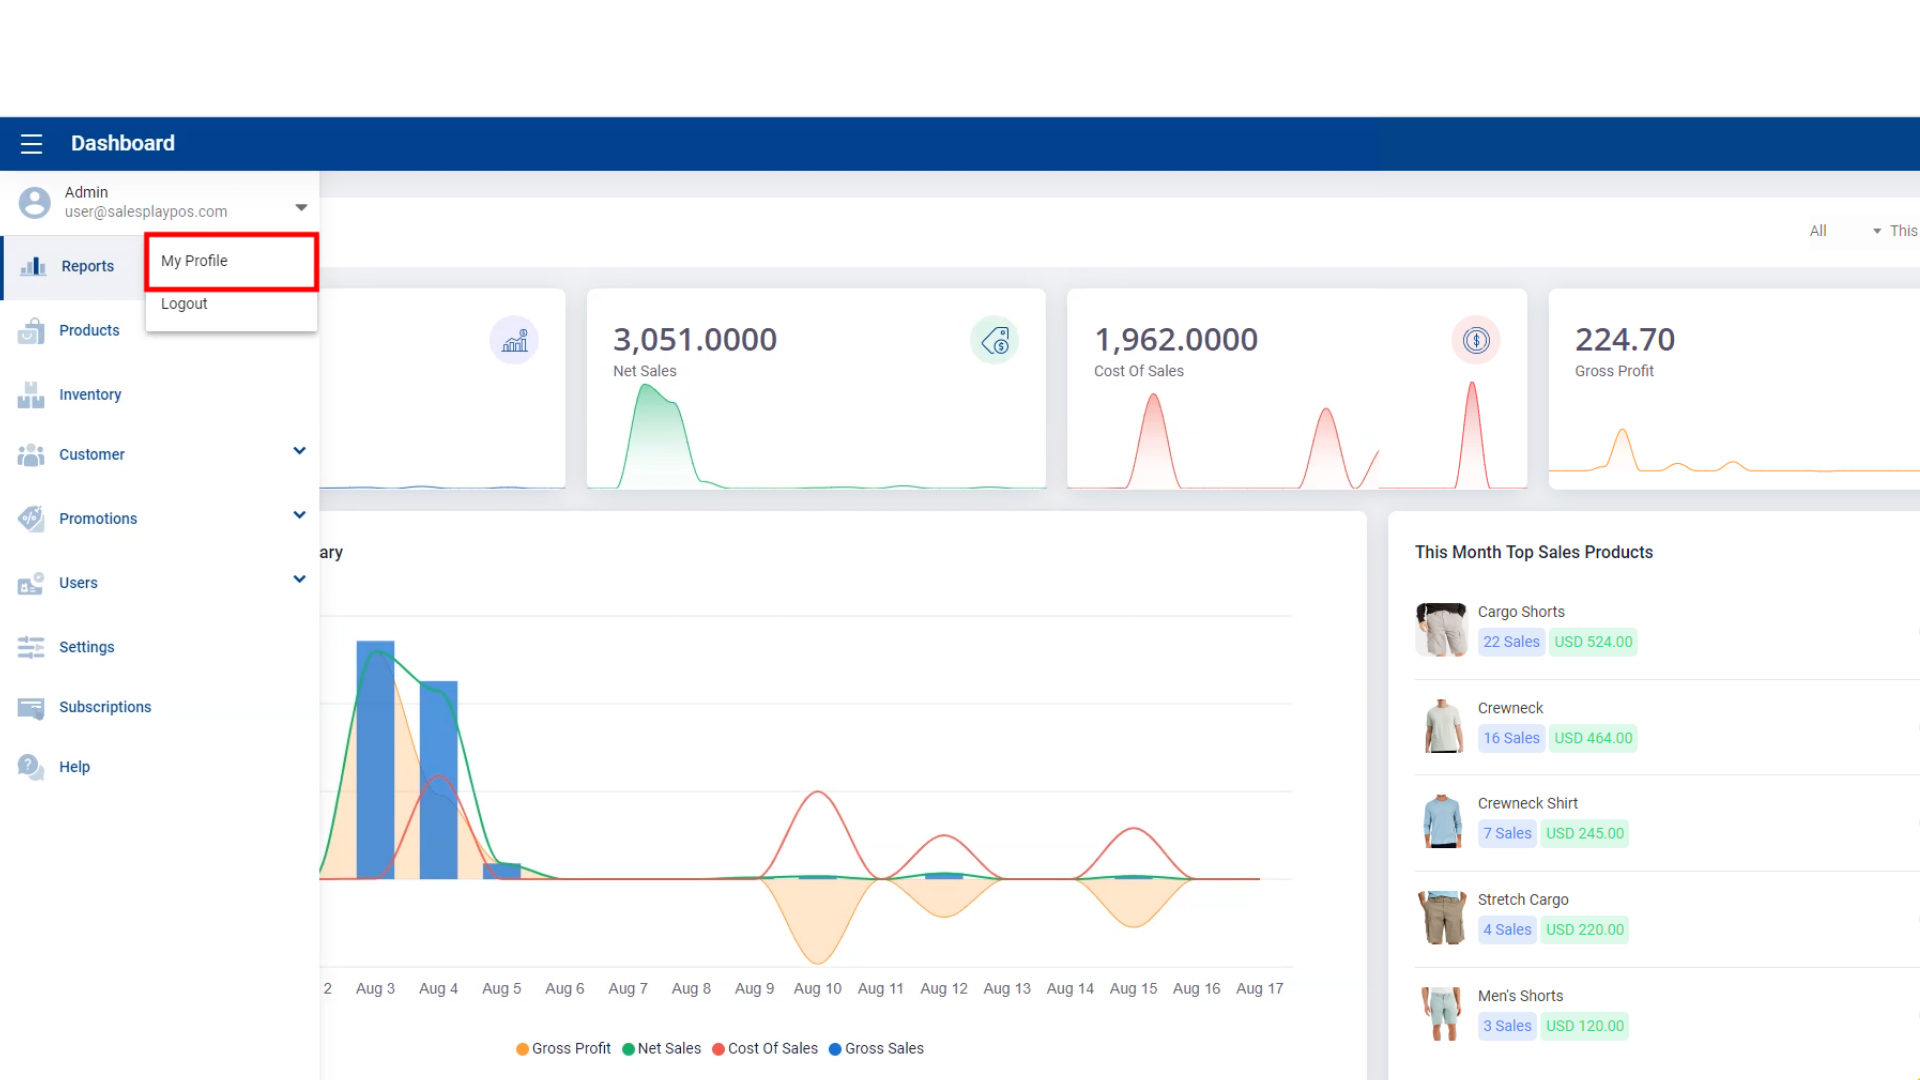Image resolution: width=1920 pixels, height=1080 pixels.
Task: Click the Gross Sales legend color dot
Action: point(835,1049)
